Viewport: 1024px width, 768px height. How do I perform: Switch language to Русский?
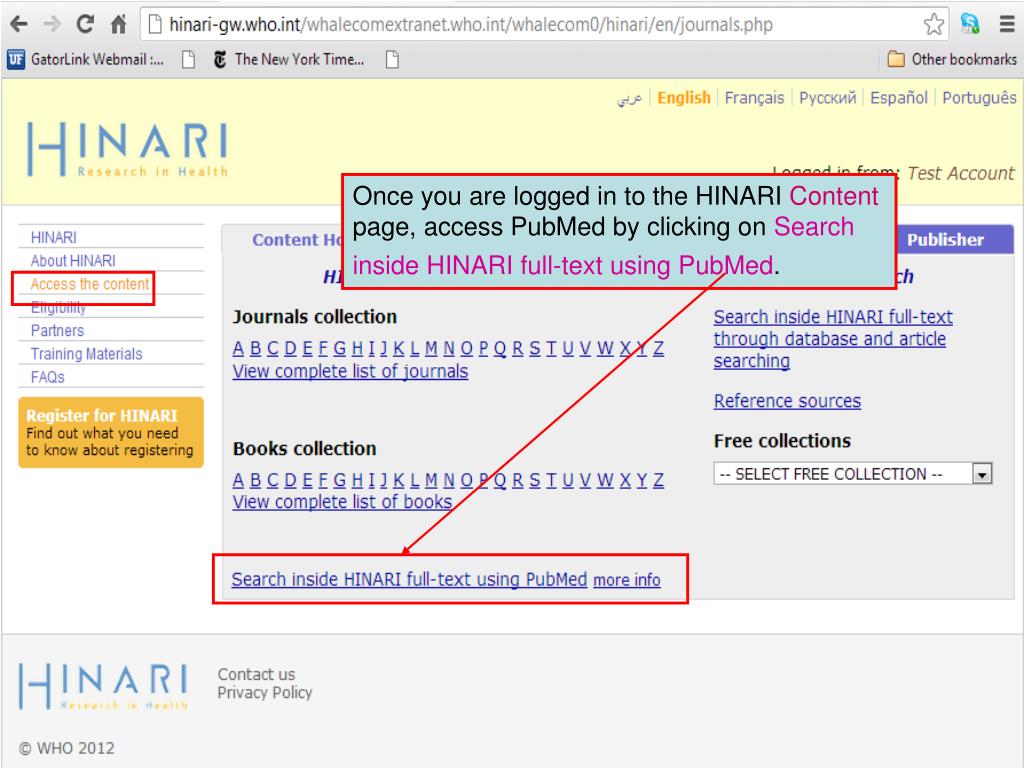(827, 98)
